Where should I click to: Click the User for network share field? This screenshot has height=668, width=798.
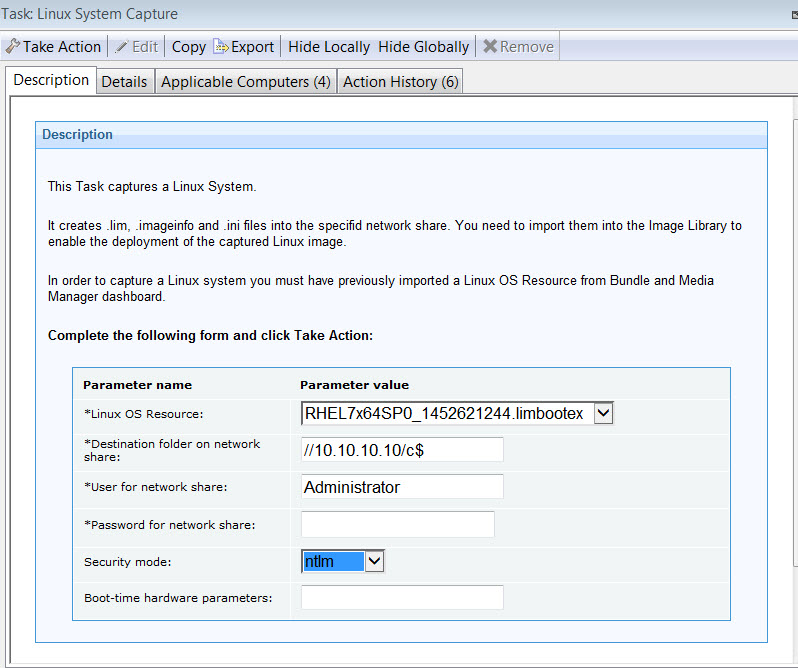coord(402,487)
